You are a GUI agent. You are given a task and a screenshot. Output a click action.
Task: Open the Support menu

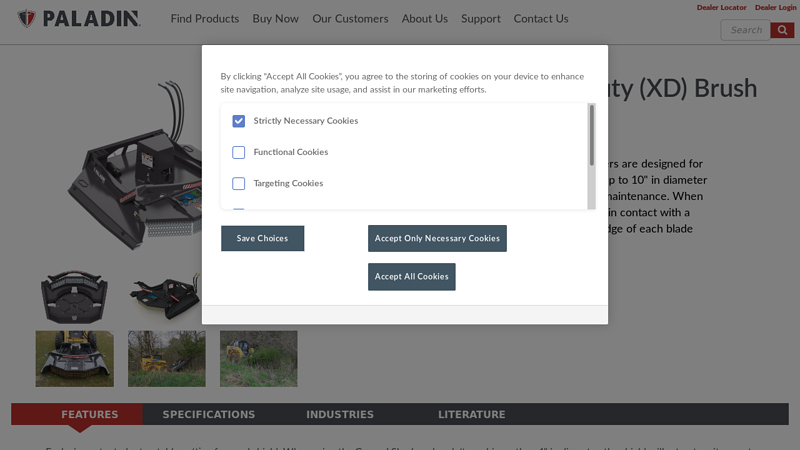tap(481, 19)
